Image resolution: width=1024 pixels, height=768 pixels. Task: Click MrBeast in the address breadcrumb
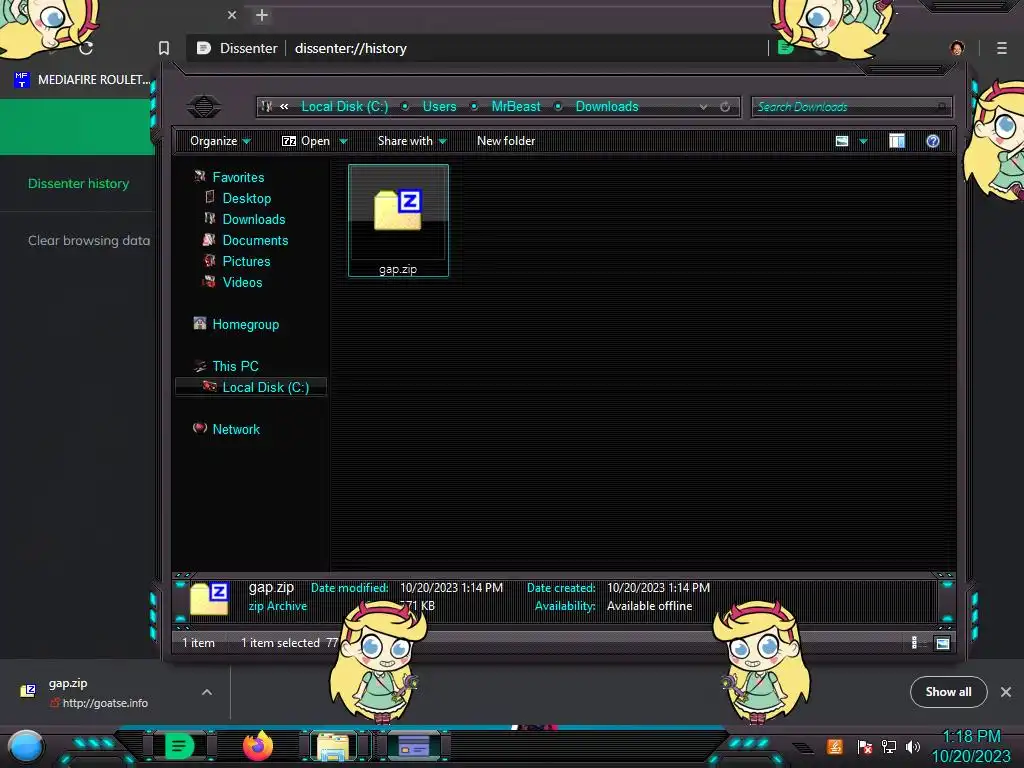click(516, 106)
